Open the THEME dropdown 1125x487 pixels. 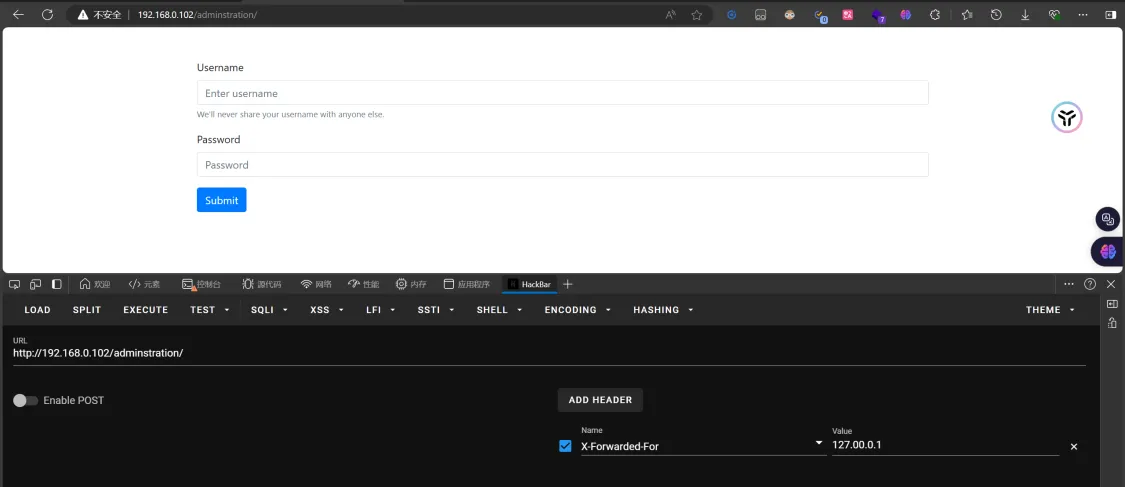pyautogui.click(x=1050, y=310)
